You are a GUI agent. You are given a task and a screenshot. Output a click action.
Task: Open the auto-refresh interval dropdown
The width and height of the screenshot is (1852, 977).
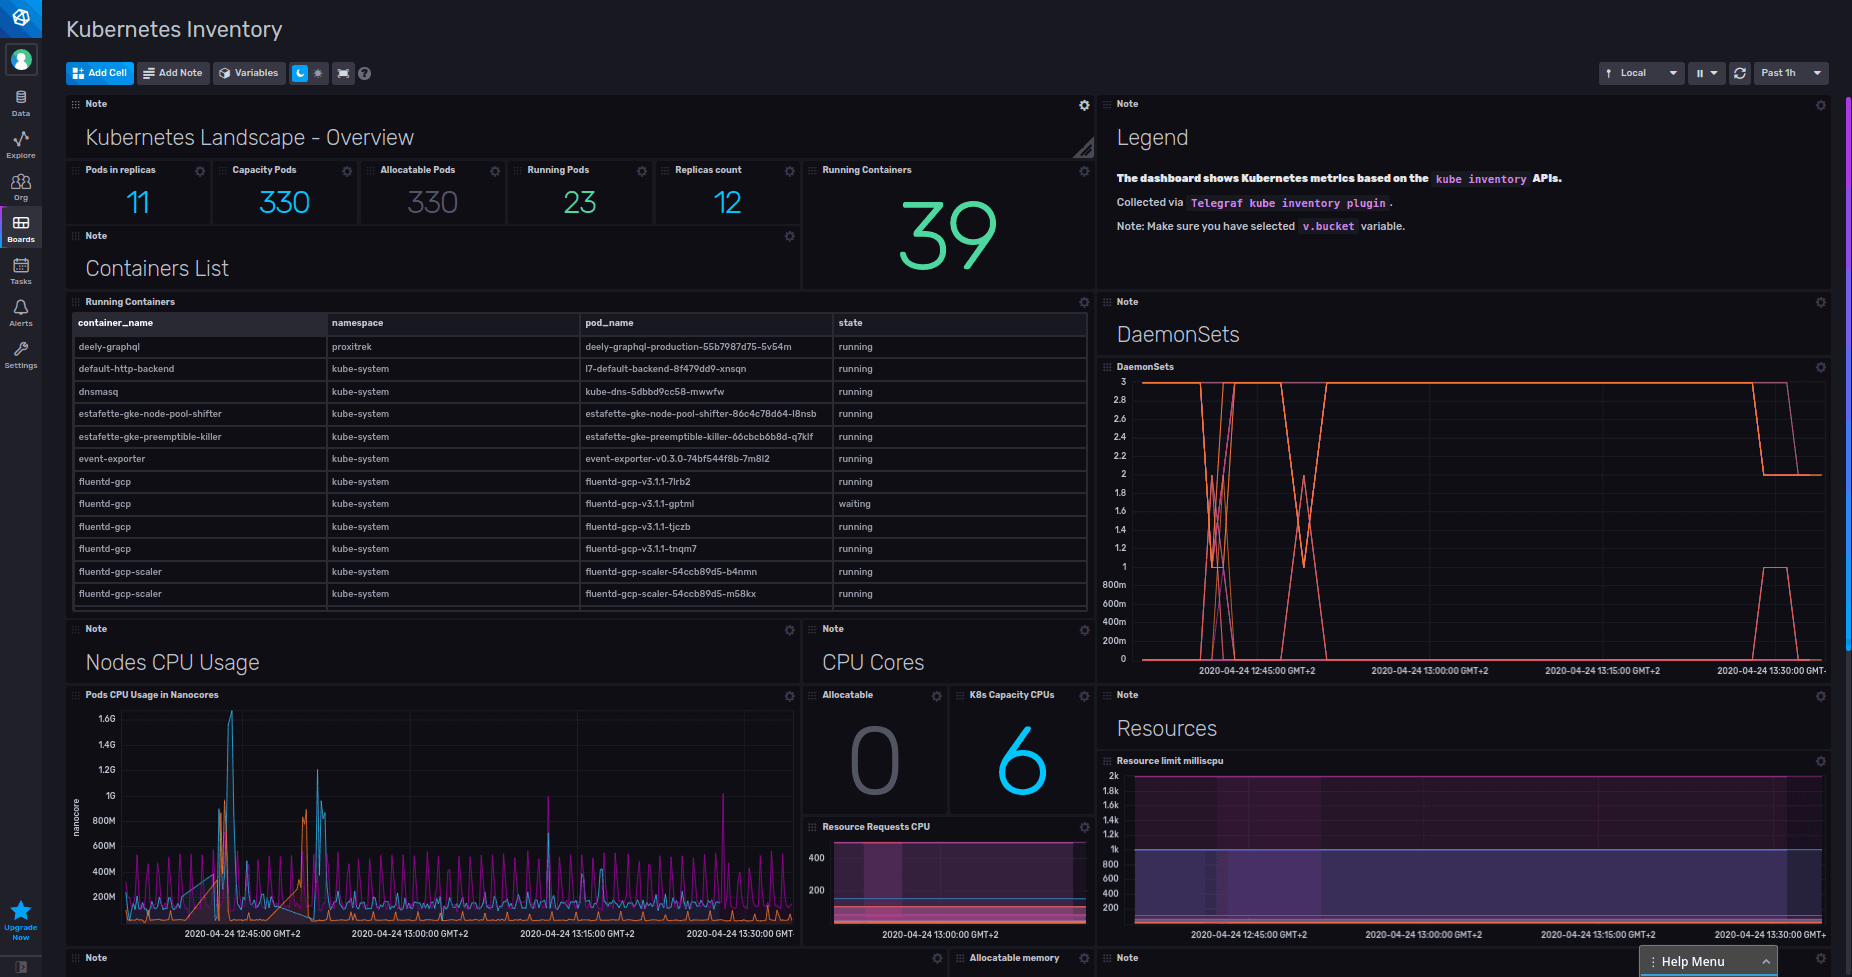(x=1714, y=73)
